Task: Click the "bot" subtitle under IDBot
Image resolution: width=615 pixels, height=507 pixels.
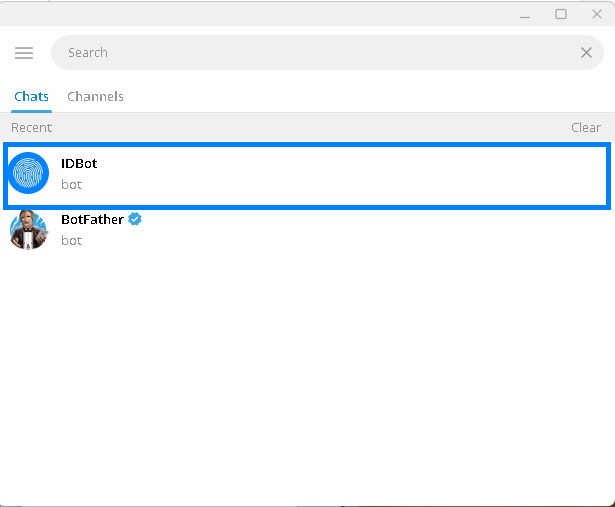Action: [x=71, y=185]
